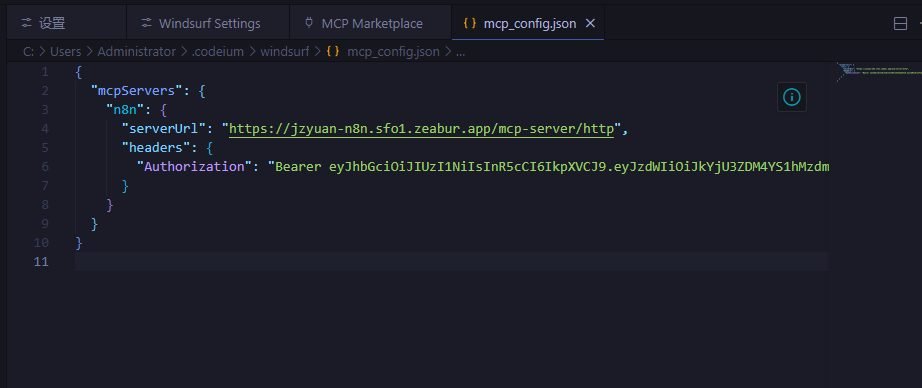Click the Bearer token string value

pos(549,166)
